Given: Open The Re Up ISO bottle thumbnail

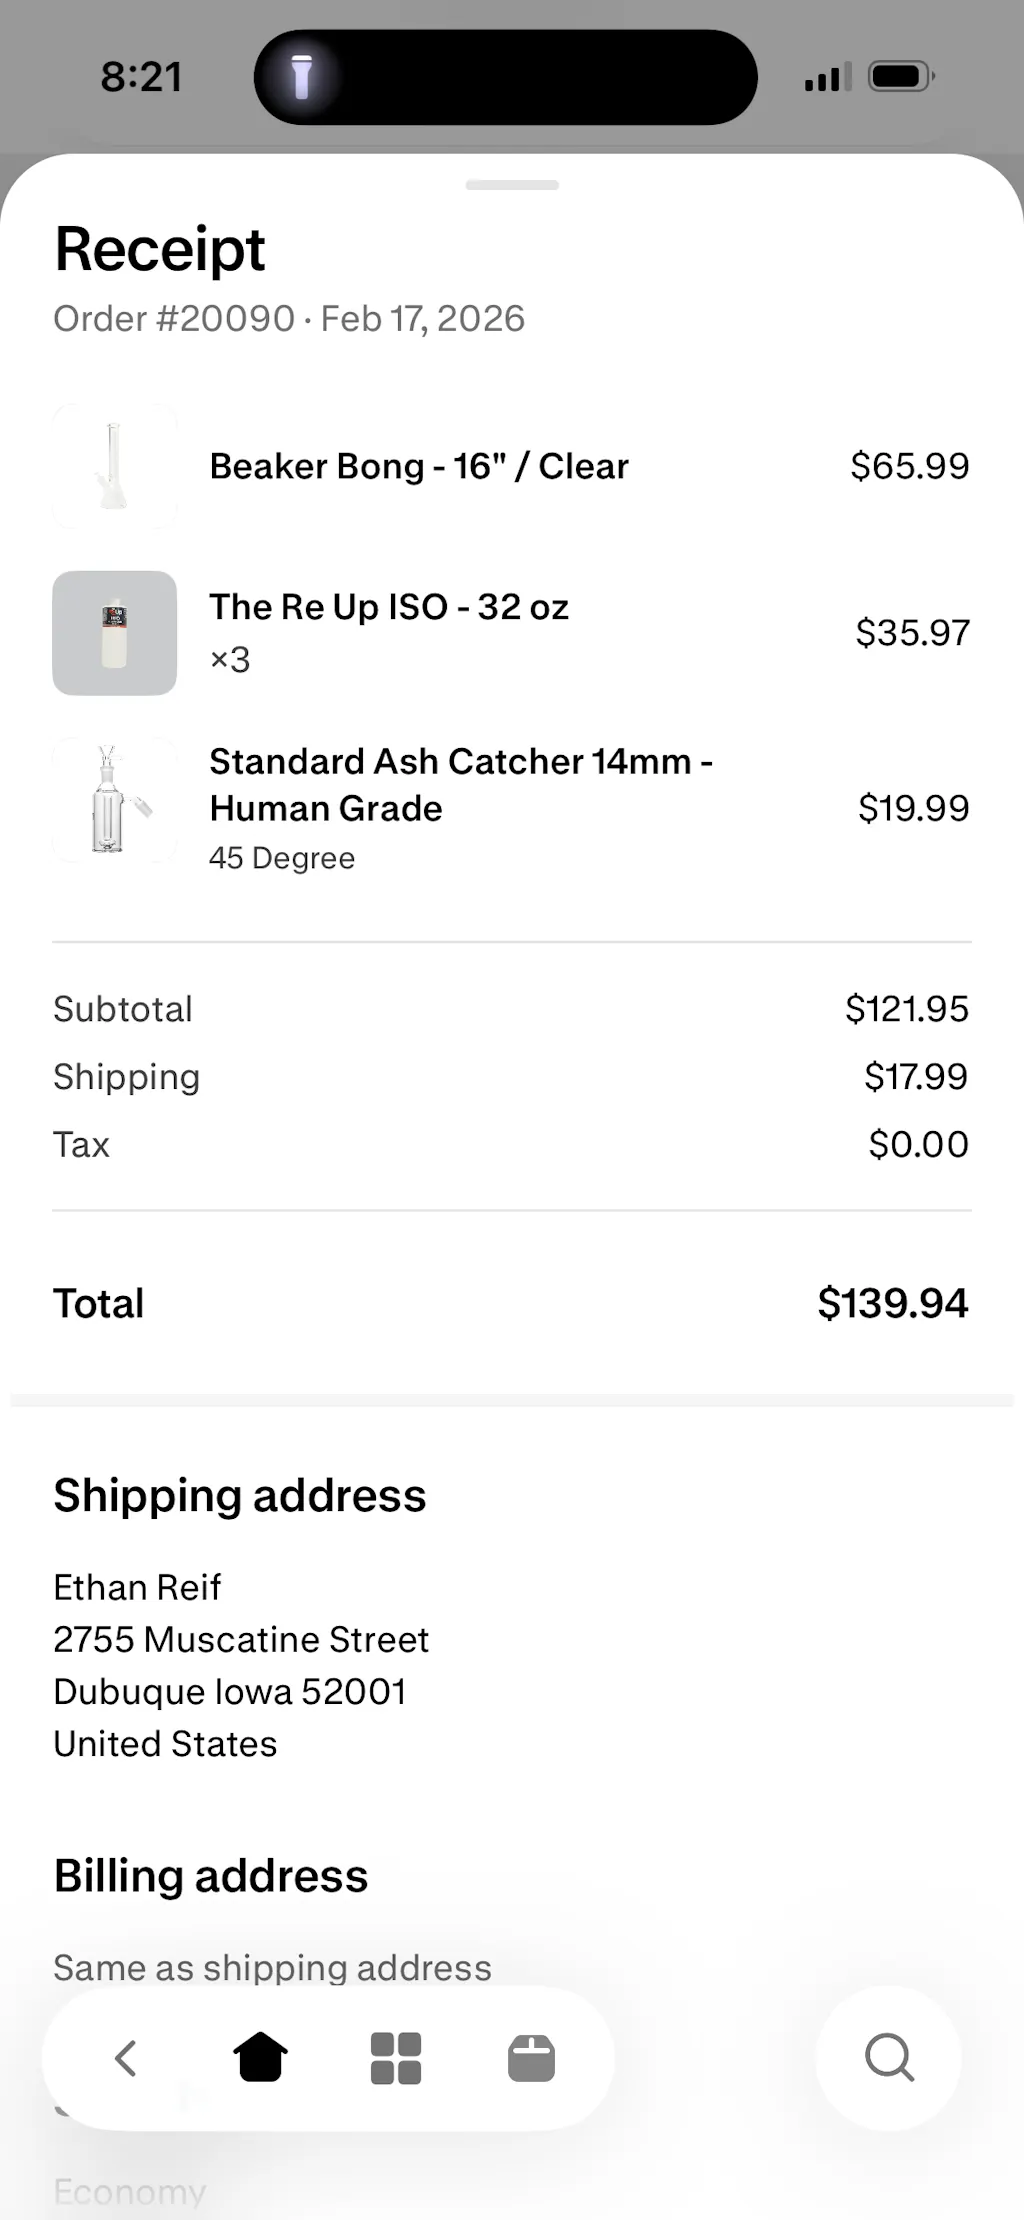Looking at the screenshot, I should click(114, 633).
